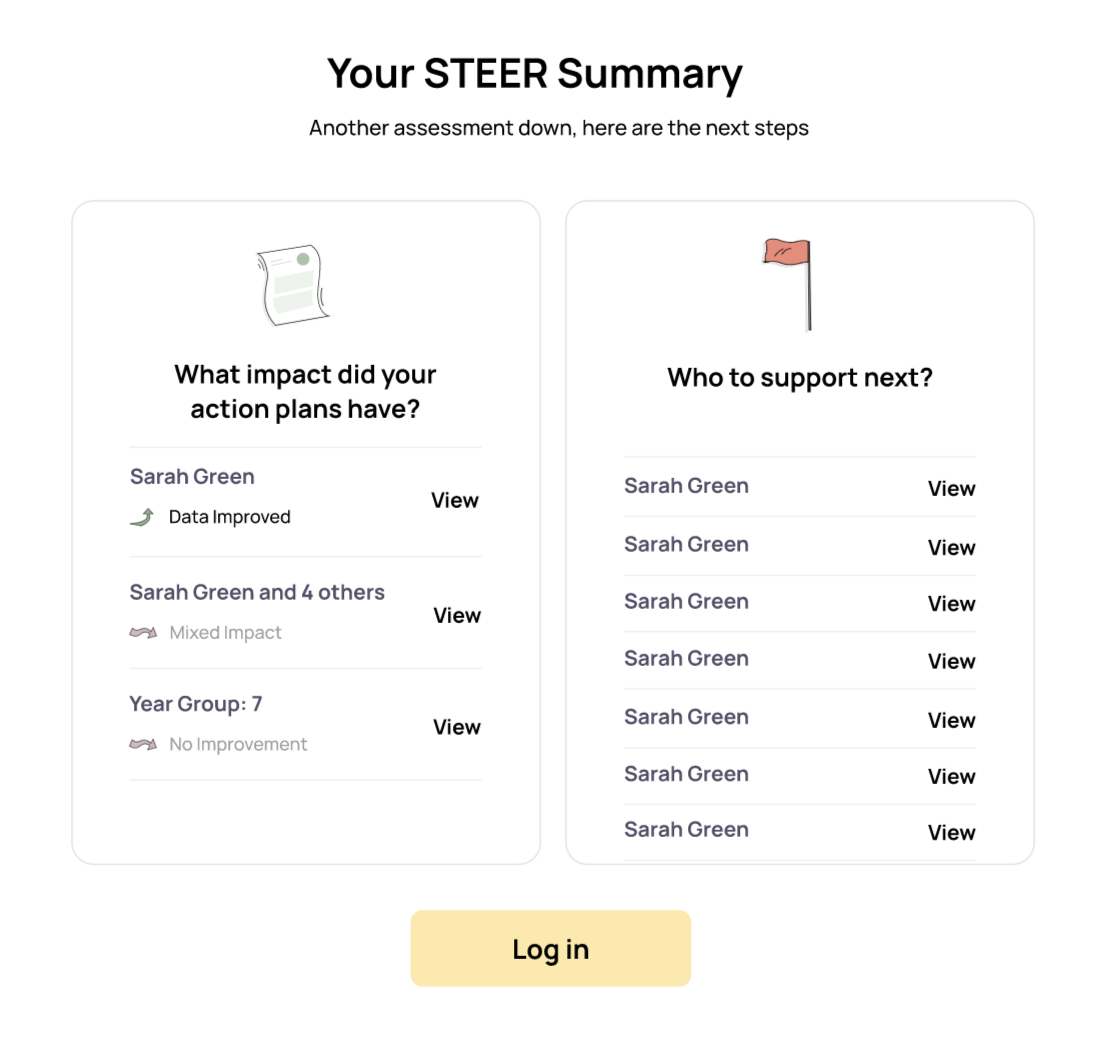View Sarah Green and 4 others plan
This screenshot has height=1046, width=1112.
pyautogui.click(x=457, y=616)
